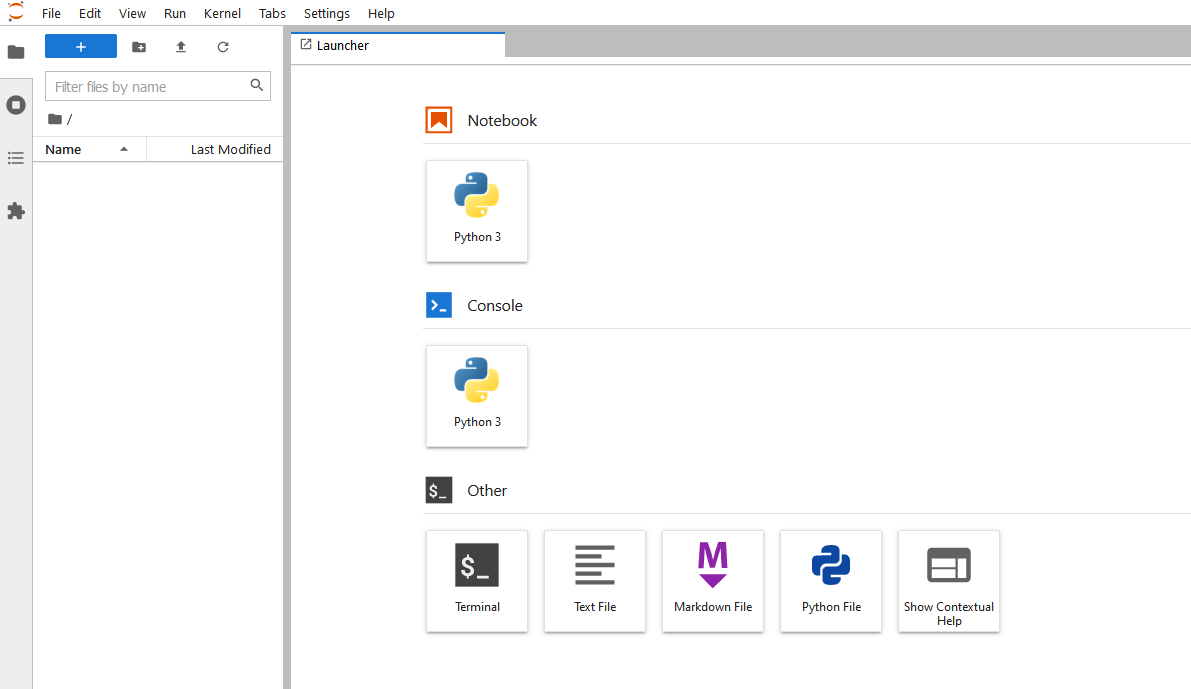
Task: Open the File menu
Action: click(51, 14)
